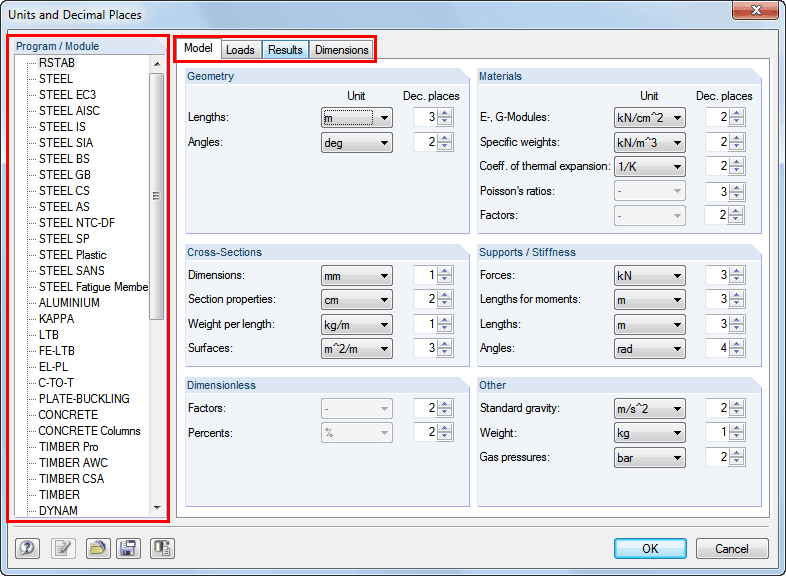Increase Poisson's ratios decimal places
The image size is (786, 576).
(x=736, y=186)
